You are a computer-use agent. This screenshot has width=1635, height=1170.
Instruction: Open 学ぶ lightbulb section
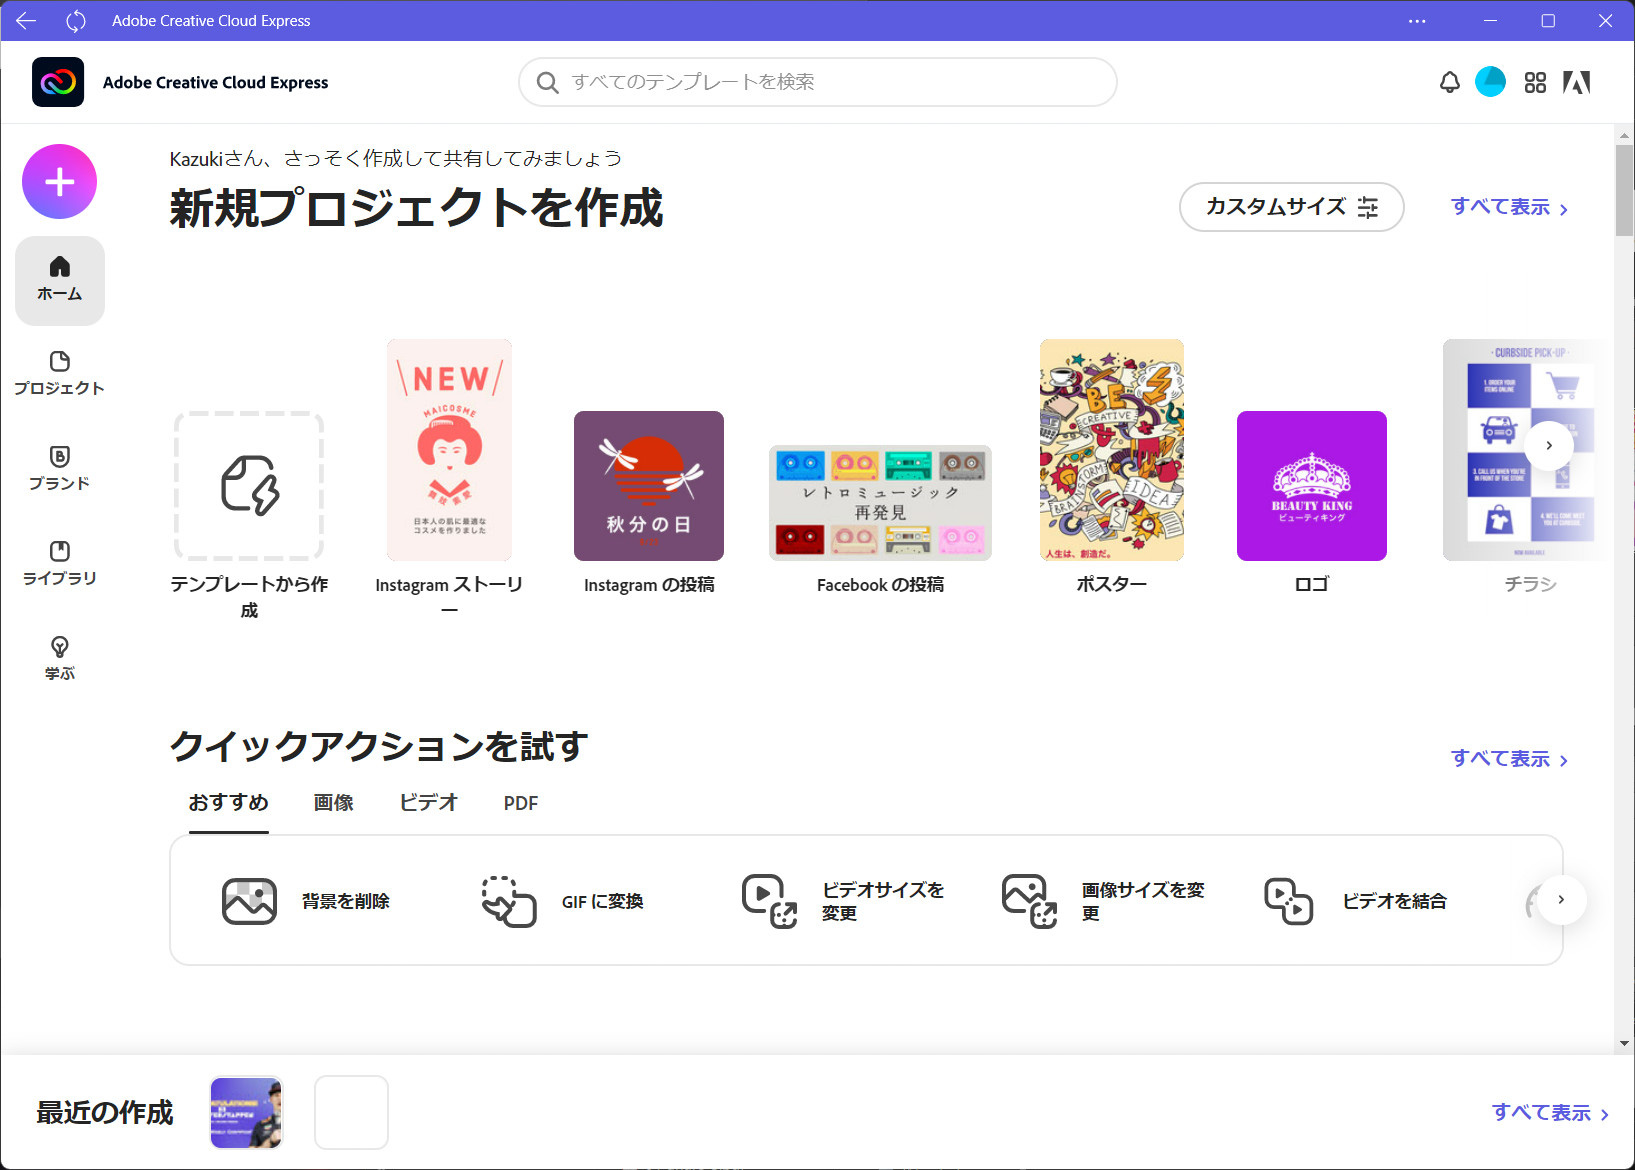59,658
